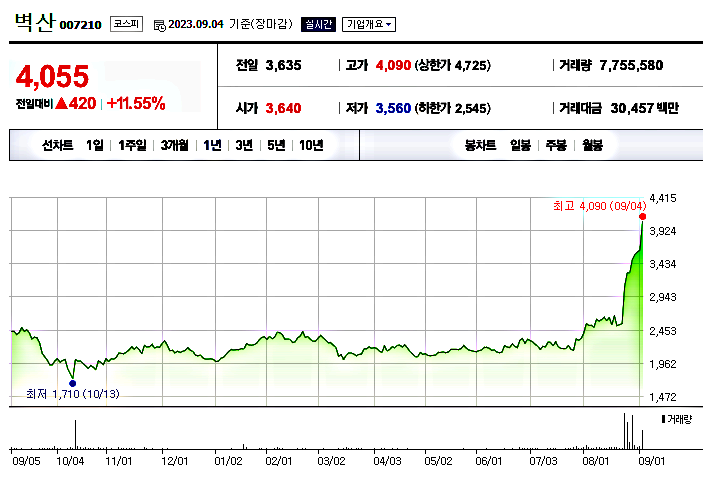The height and width of the screenshot is (482, 703).
Task: Click the blue 최저 1,710 marker dot
Action: click(x=73, y=383)
